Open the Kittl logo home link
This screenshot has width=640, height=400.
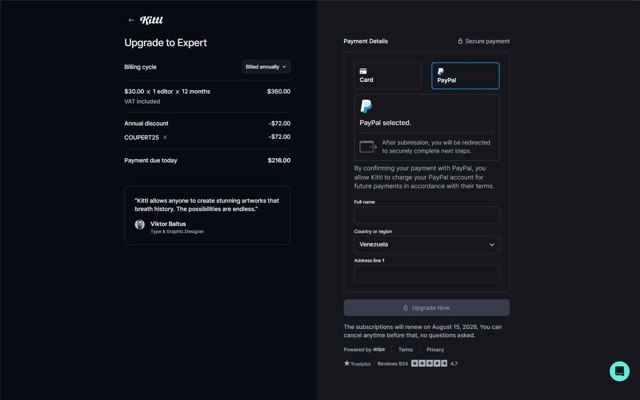pyautogui.click(x=151, y=20)
